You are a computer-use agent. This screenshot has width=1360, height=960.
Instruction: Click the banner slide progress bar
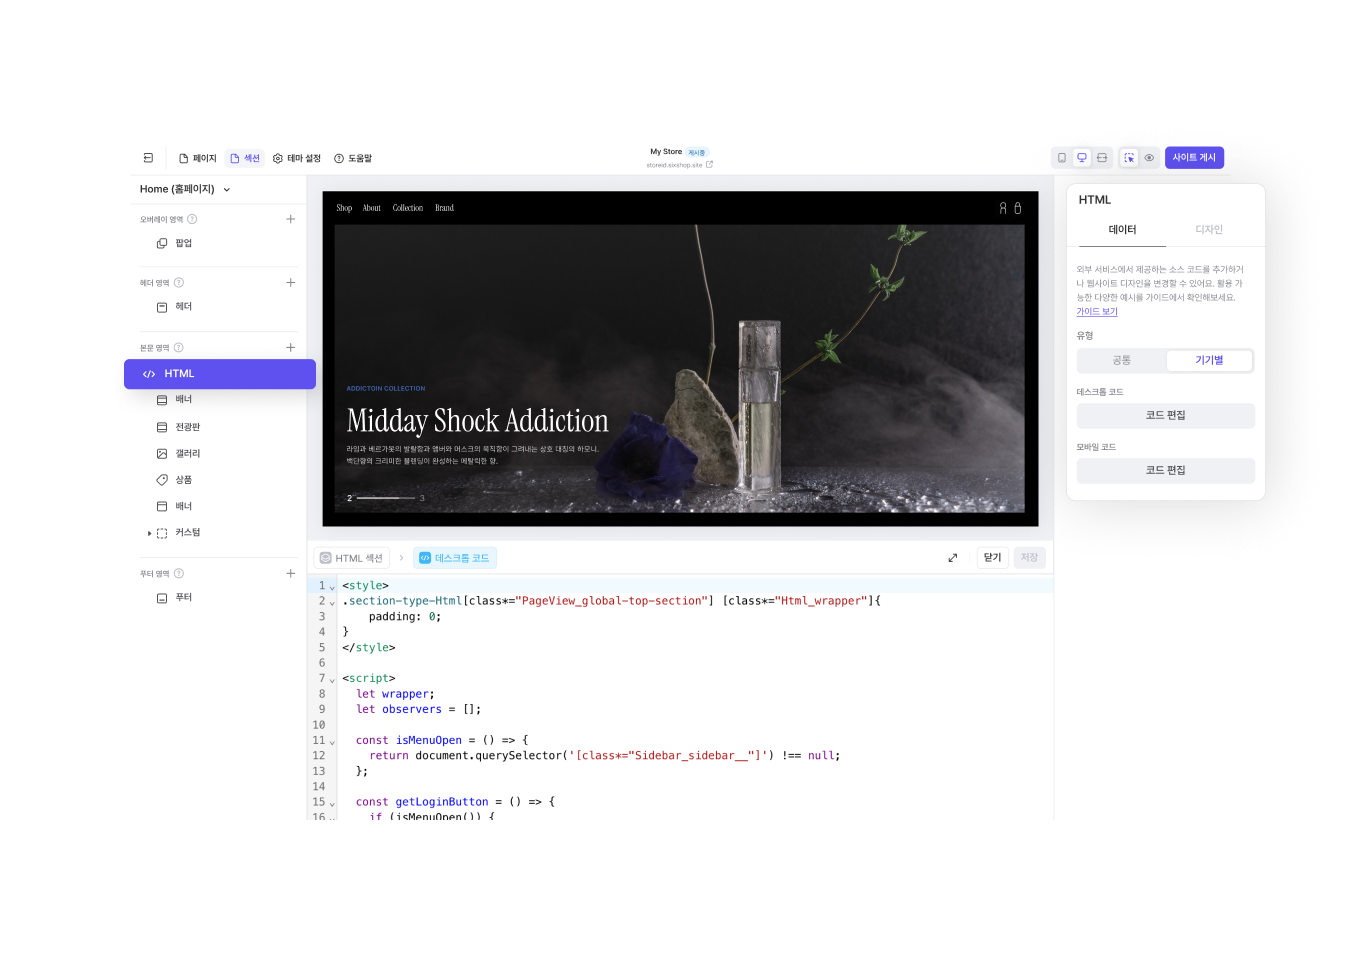tap(385, 497)
